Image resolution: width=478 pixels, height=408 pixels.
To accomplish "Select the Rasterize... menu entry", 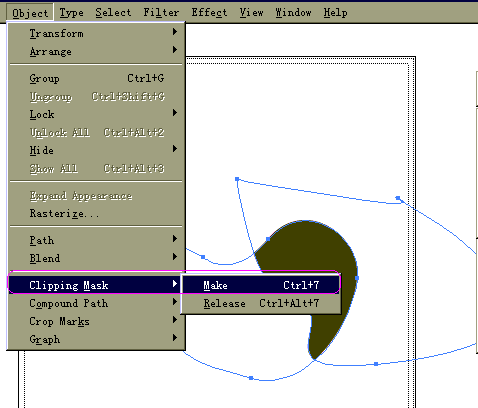I will pos(96,213).
